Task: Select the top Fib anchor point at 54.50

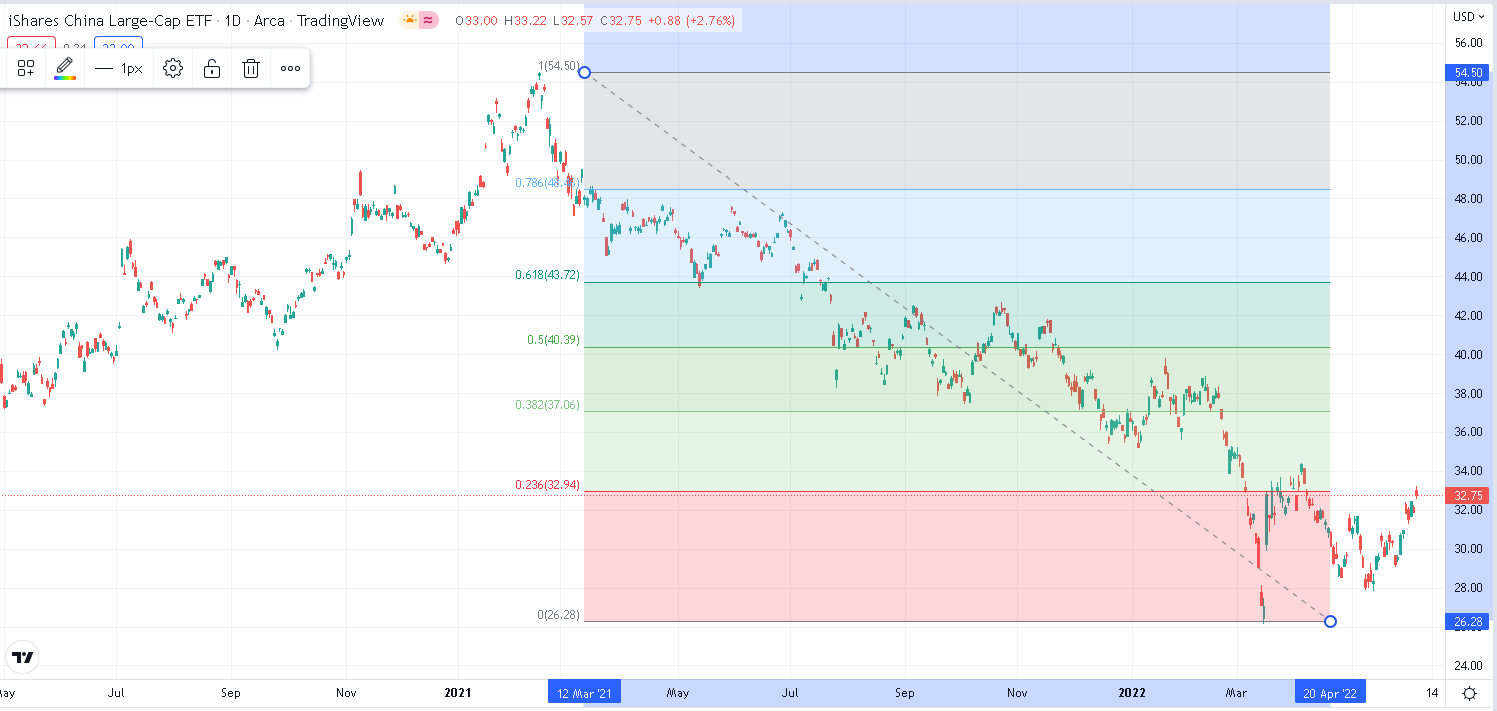Action: 584,72
